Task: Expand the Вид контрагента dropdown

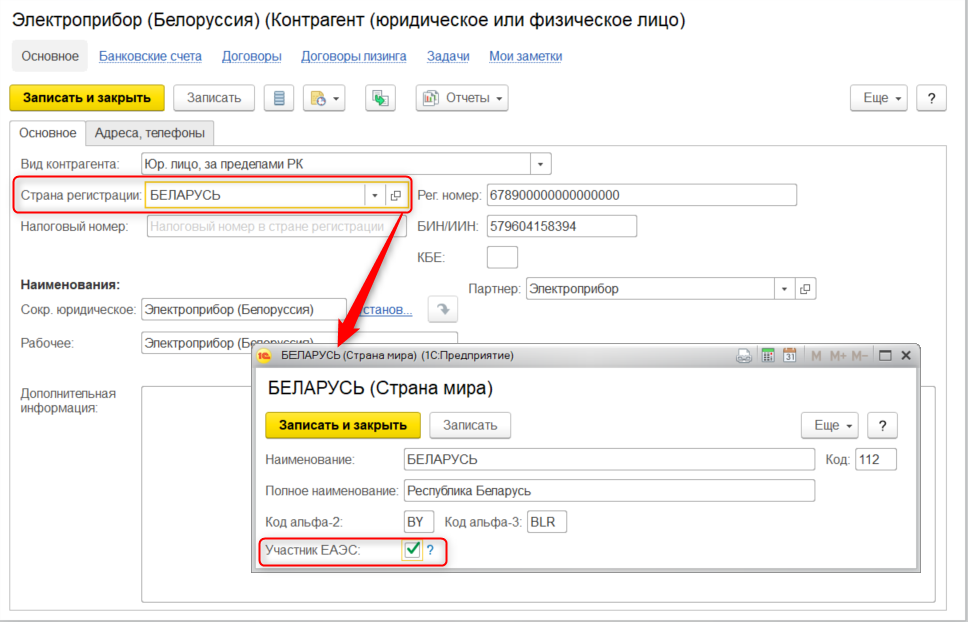Action: tap(541, 164)
